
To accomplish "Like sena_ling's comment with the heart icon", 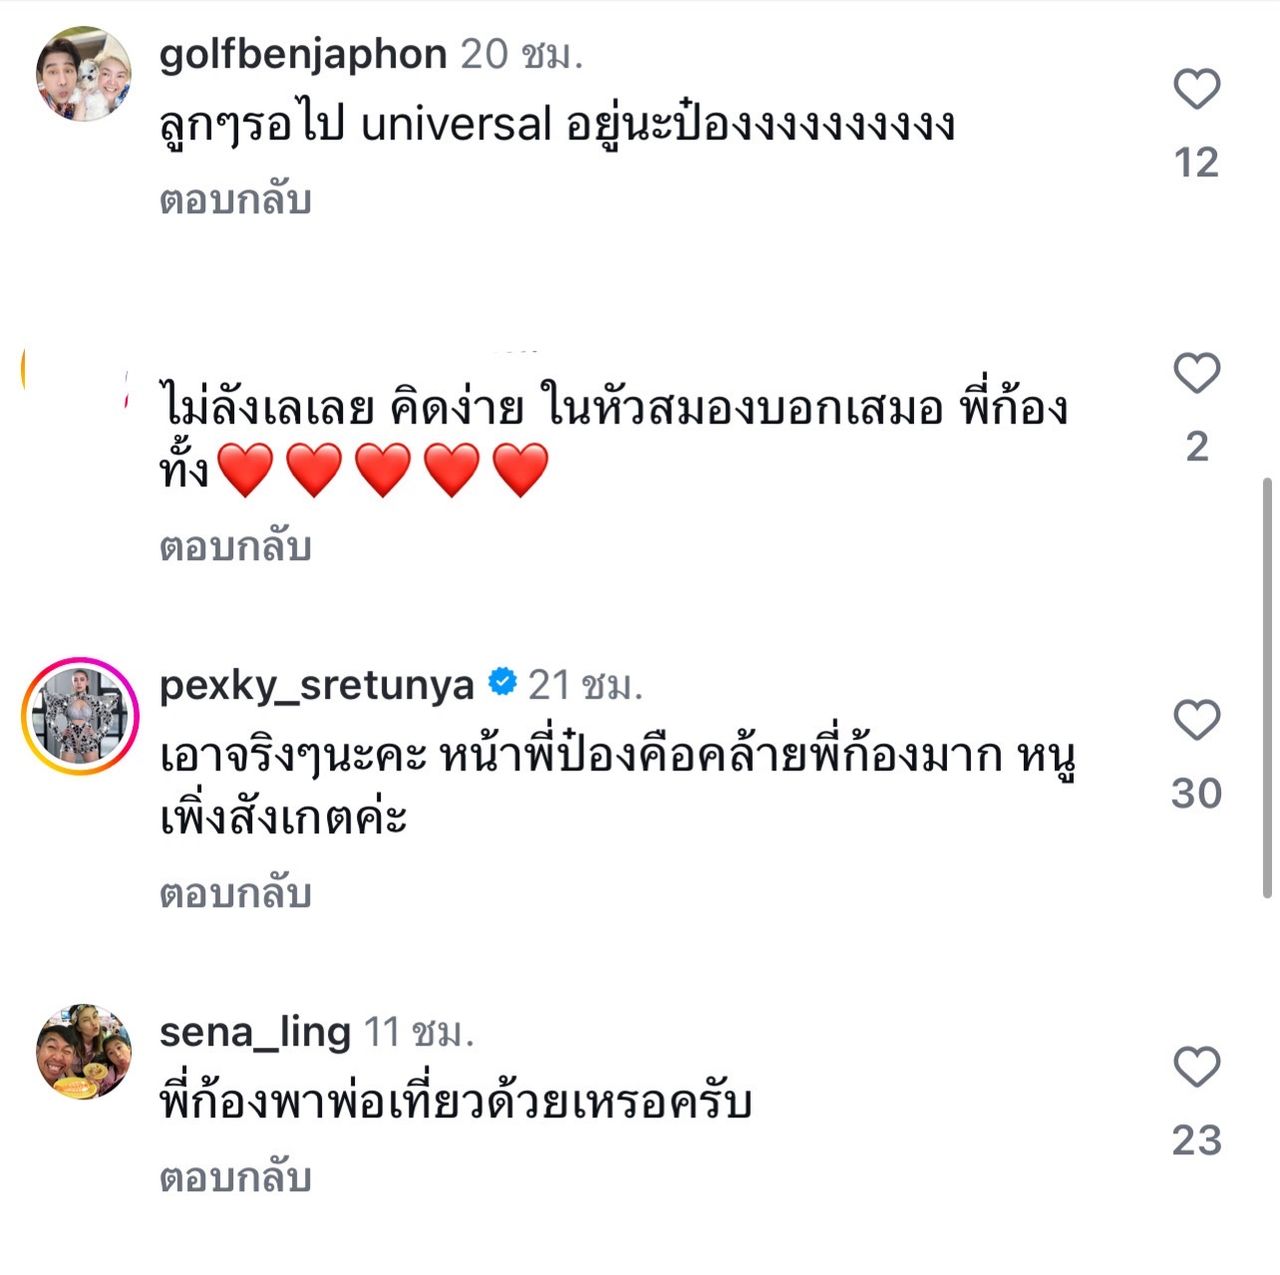I will coord(1196,1067).
